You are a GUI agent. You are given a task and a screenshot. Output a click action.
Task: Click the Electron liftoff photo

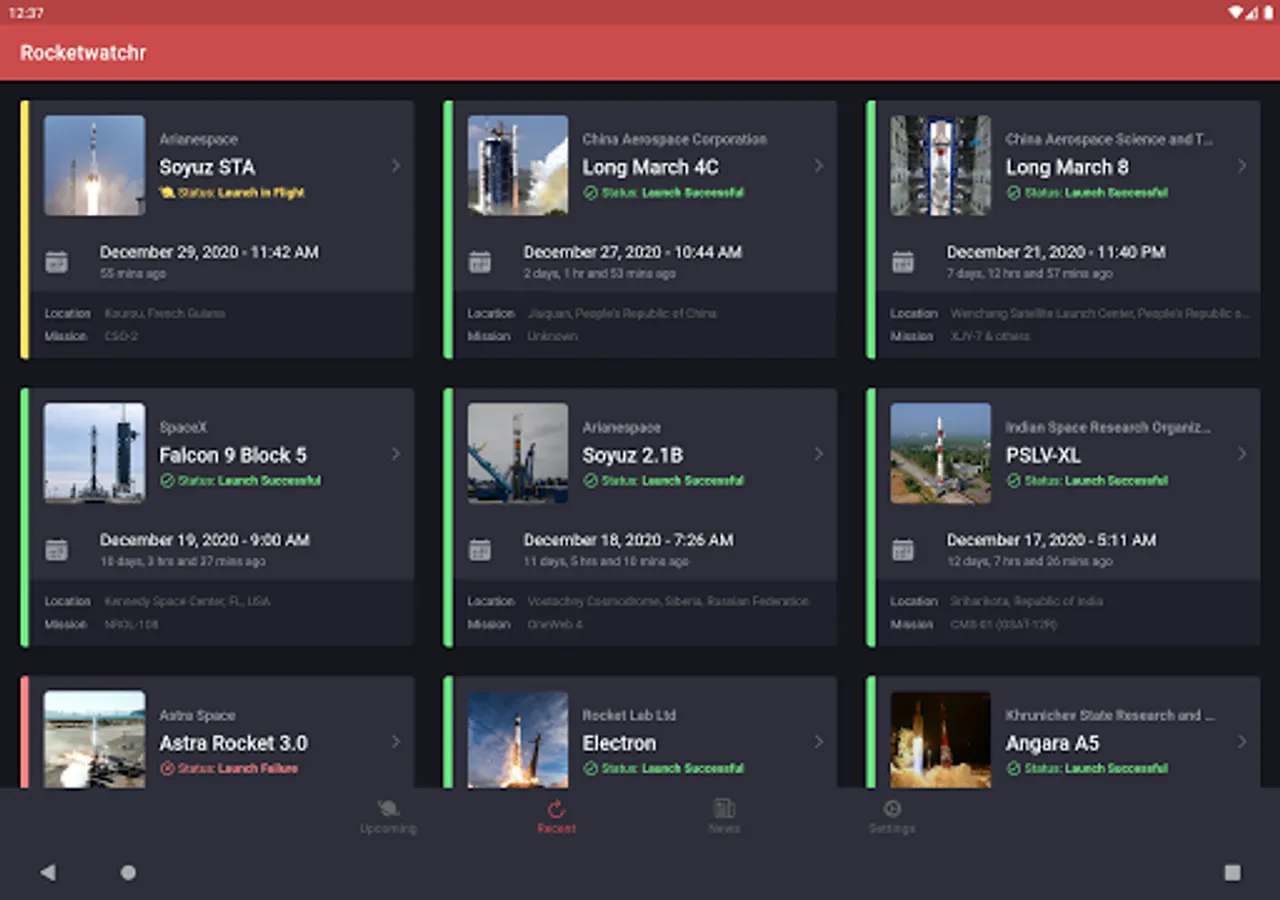(x=518, y=739)
